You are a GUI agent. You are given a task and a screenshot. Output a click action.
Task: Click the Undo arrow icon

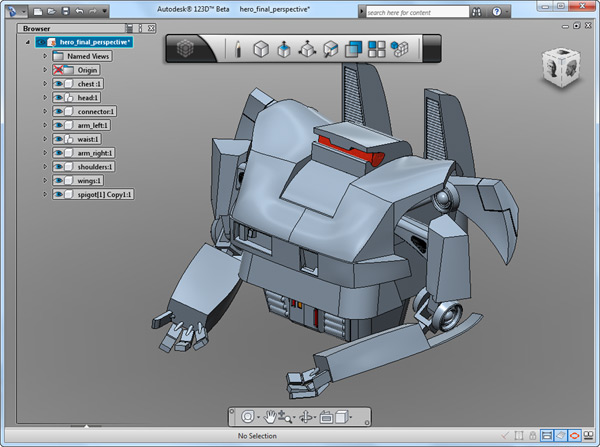coord(80,12)
